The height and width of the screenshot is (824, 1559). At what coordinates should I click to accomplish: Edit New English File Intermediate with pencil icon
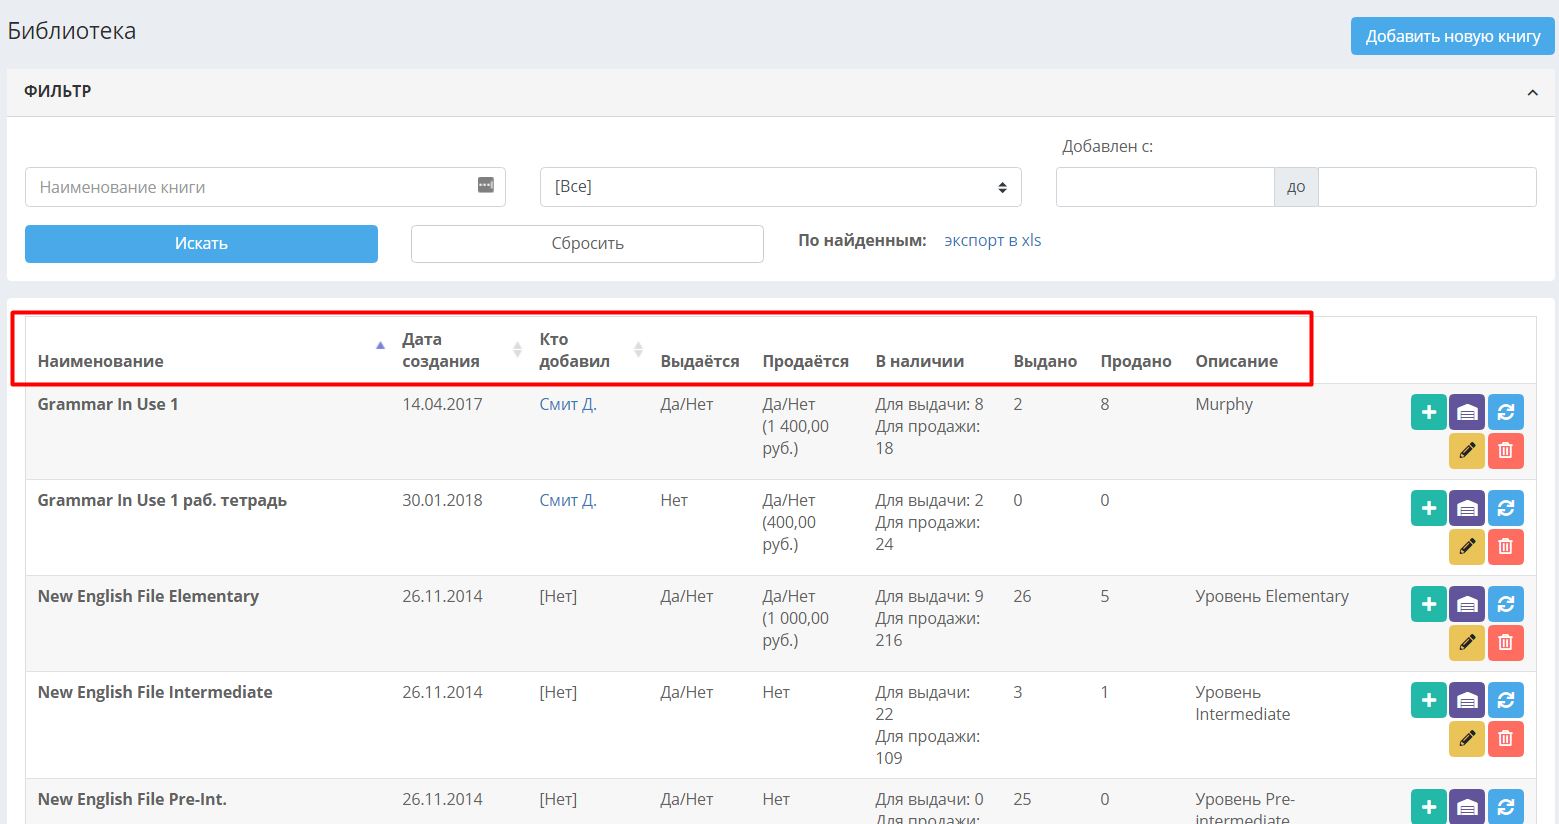(x=1467, y=739)
